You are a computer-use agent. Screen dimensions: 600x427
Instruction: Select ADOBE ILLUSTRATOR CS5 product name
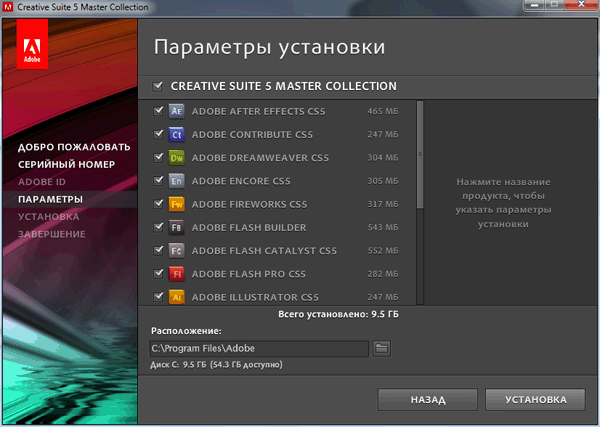(x=255, y=297)
